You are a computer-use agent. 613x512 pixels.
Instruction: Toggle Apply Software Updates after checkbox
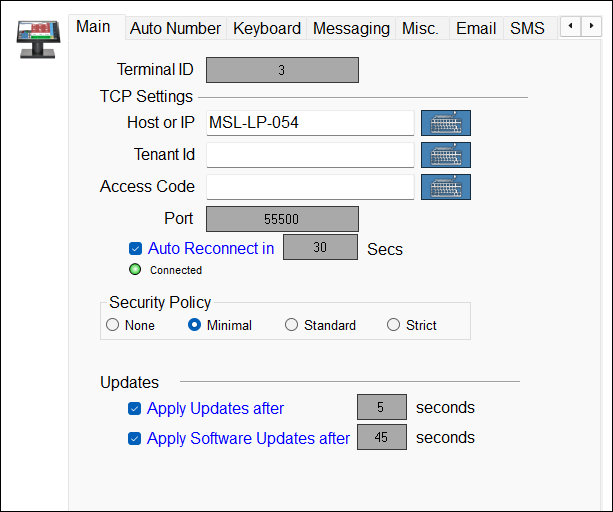(134, 438)
